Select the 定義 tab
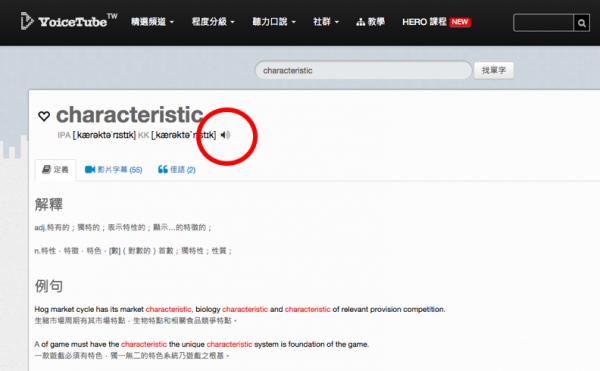This screenshot has height=371, width=600. (x=55, y=169)
